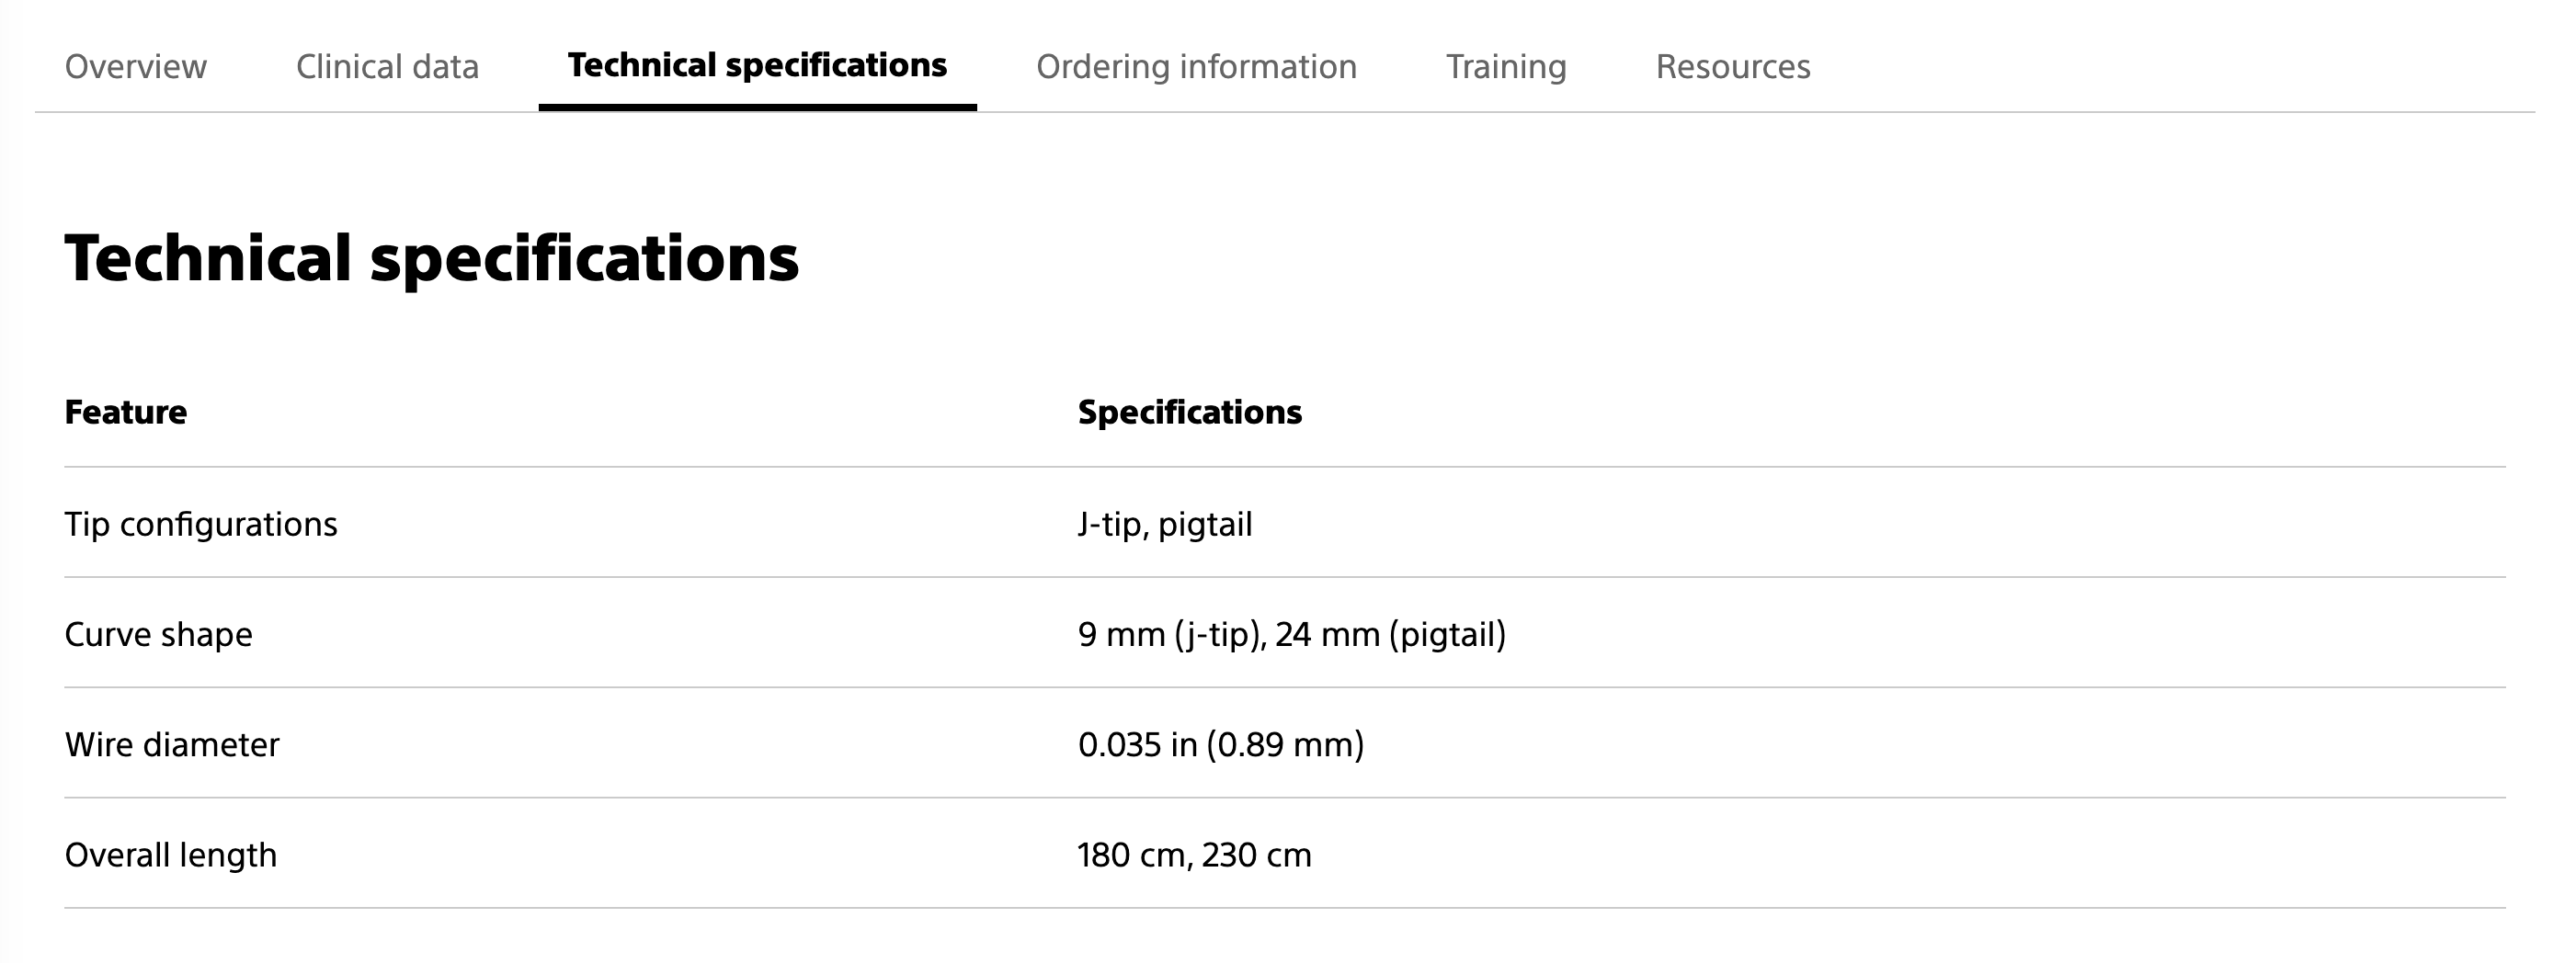Click the "24 mm (pigtail)" curve value

1390,634
